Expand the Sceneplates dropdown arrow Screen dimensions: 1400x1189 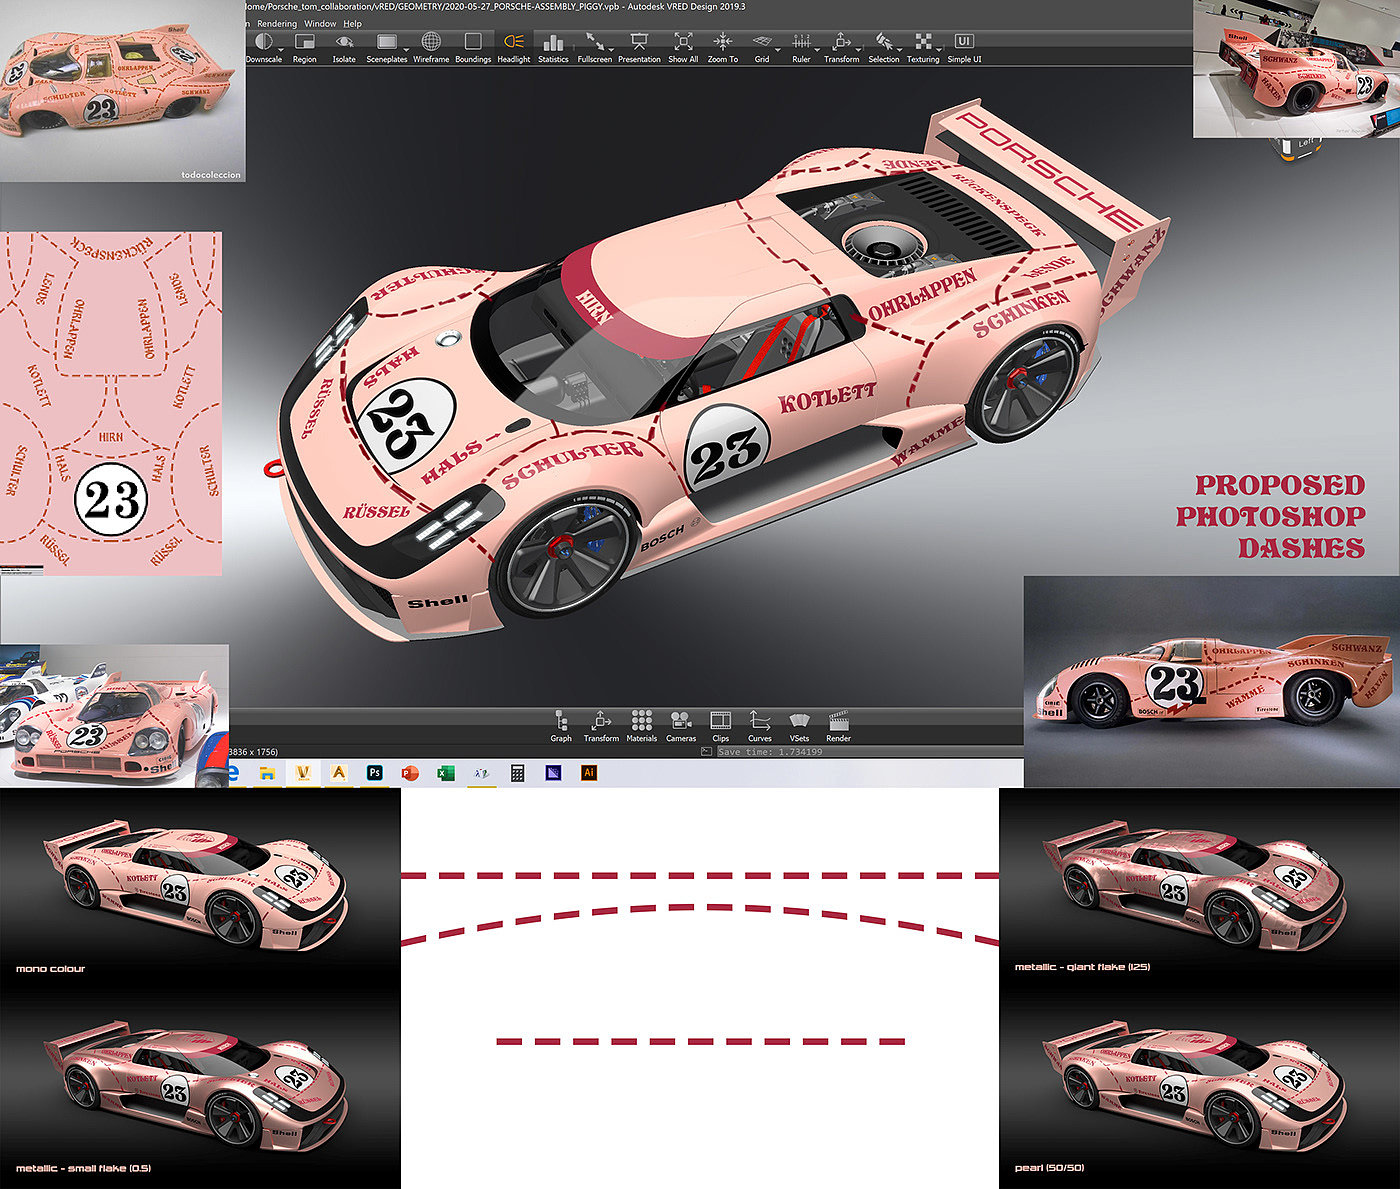click(x=405, y=49)
